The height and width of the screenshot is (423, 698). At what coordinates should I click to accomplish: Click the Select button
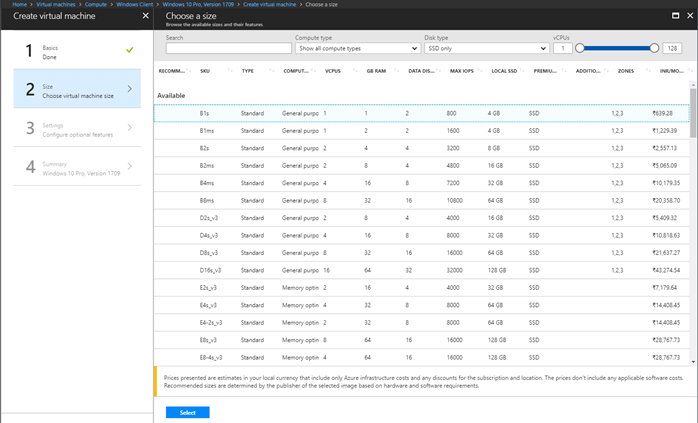coord(187,412)
